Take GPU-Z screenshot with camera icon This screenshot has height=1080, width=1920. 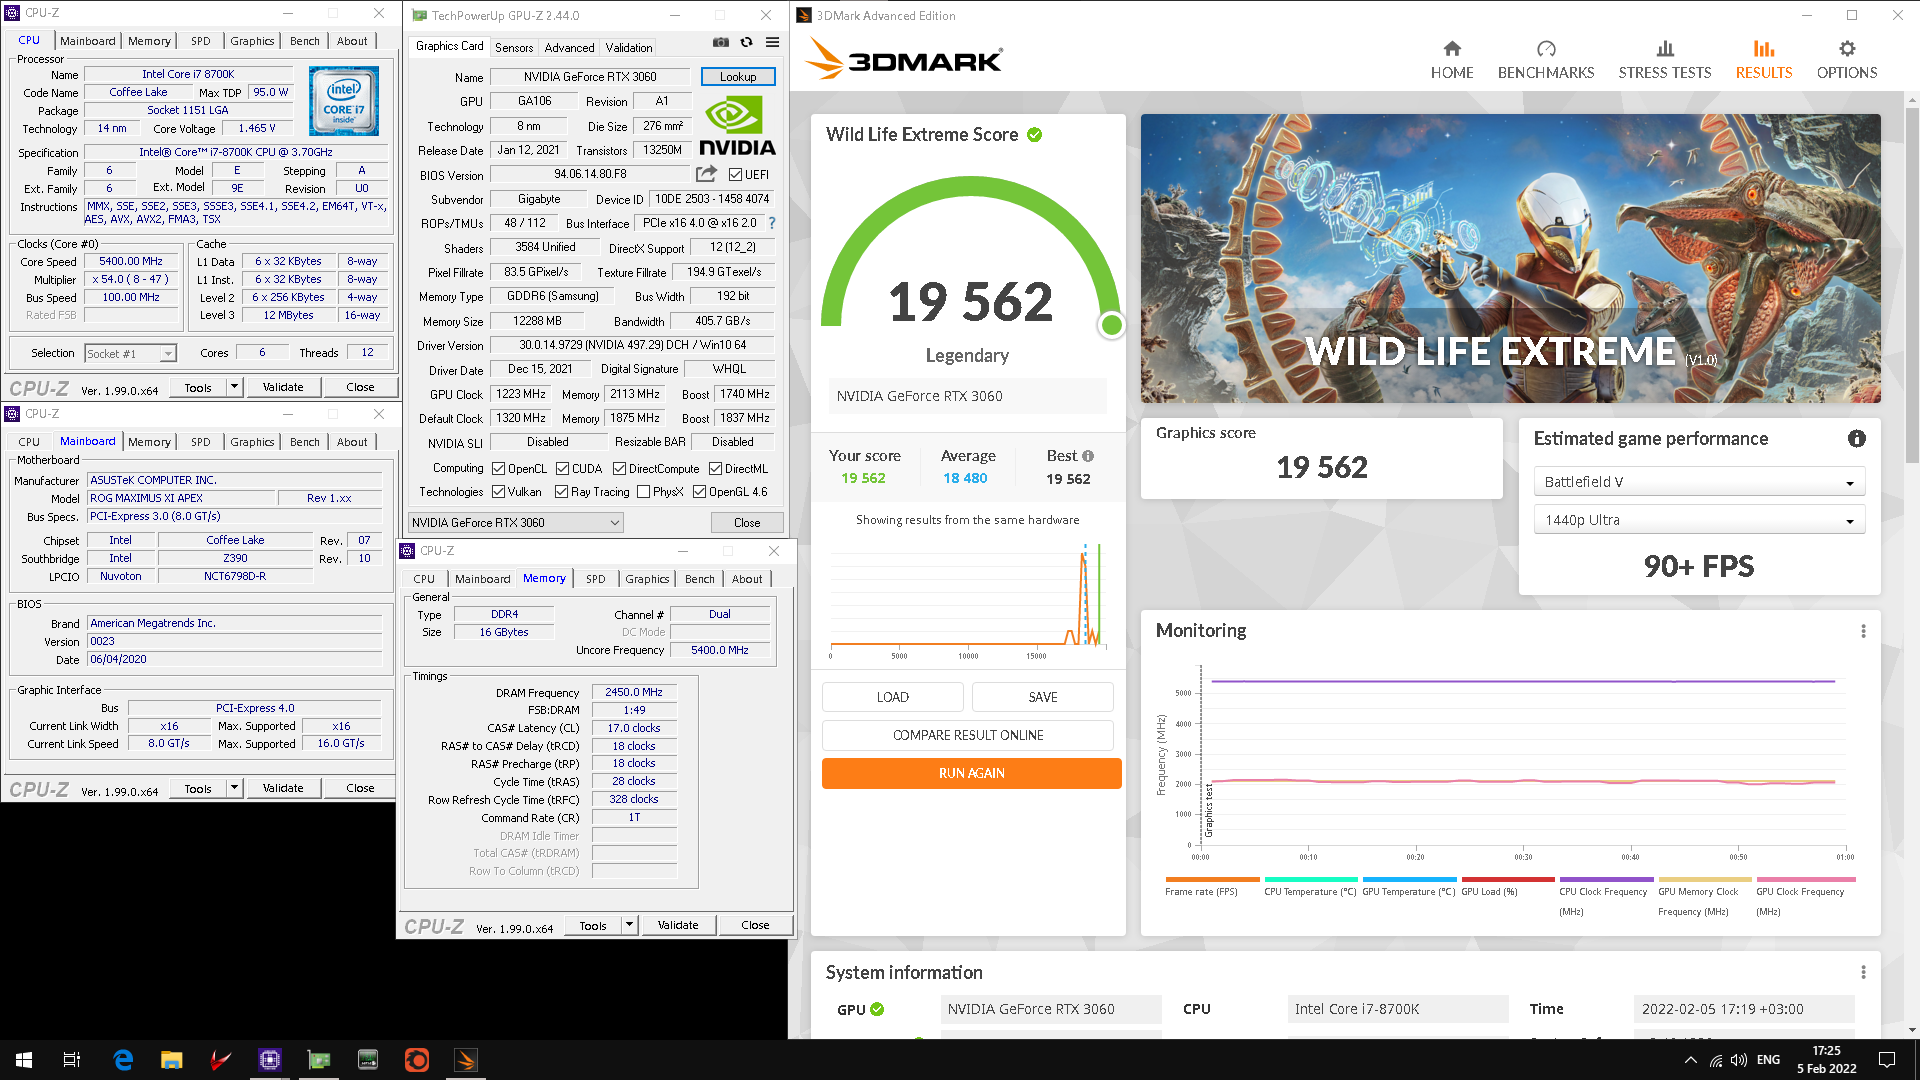point(720,42)
